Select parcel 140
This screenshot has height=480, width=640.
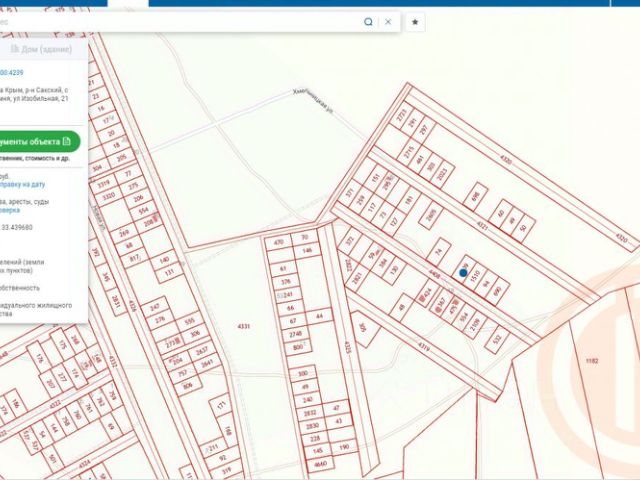(164, 260)
